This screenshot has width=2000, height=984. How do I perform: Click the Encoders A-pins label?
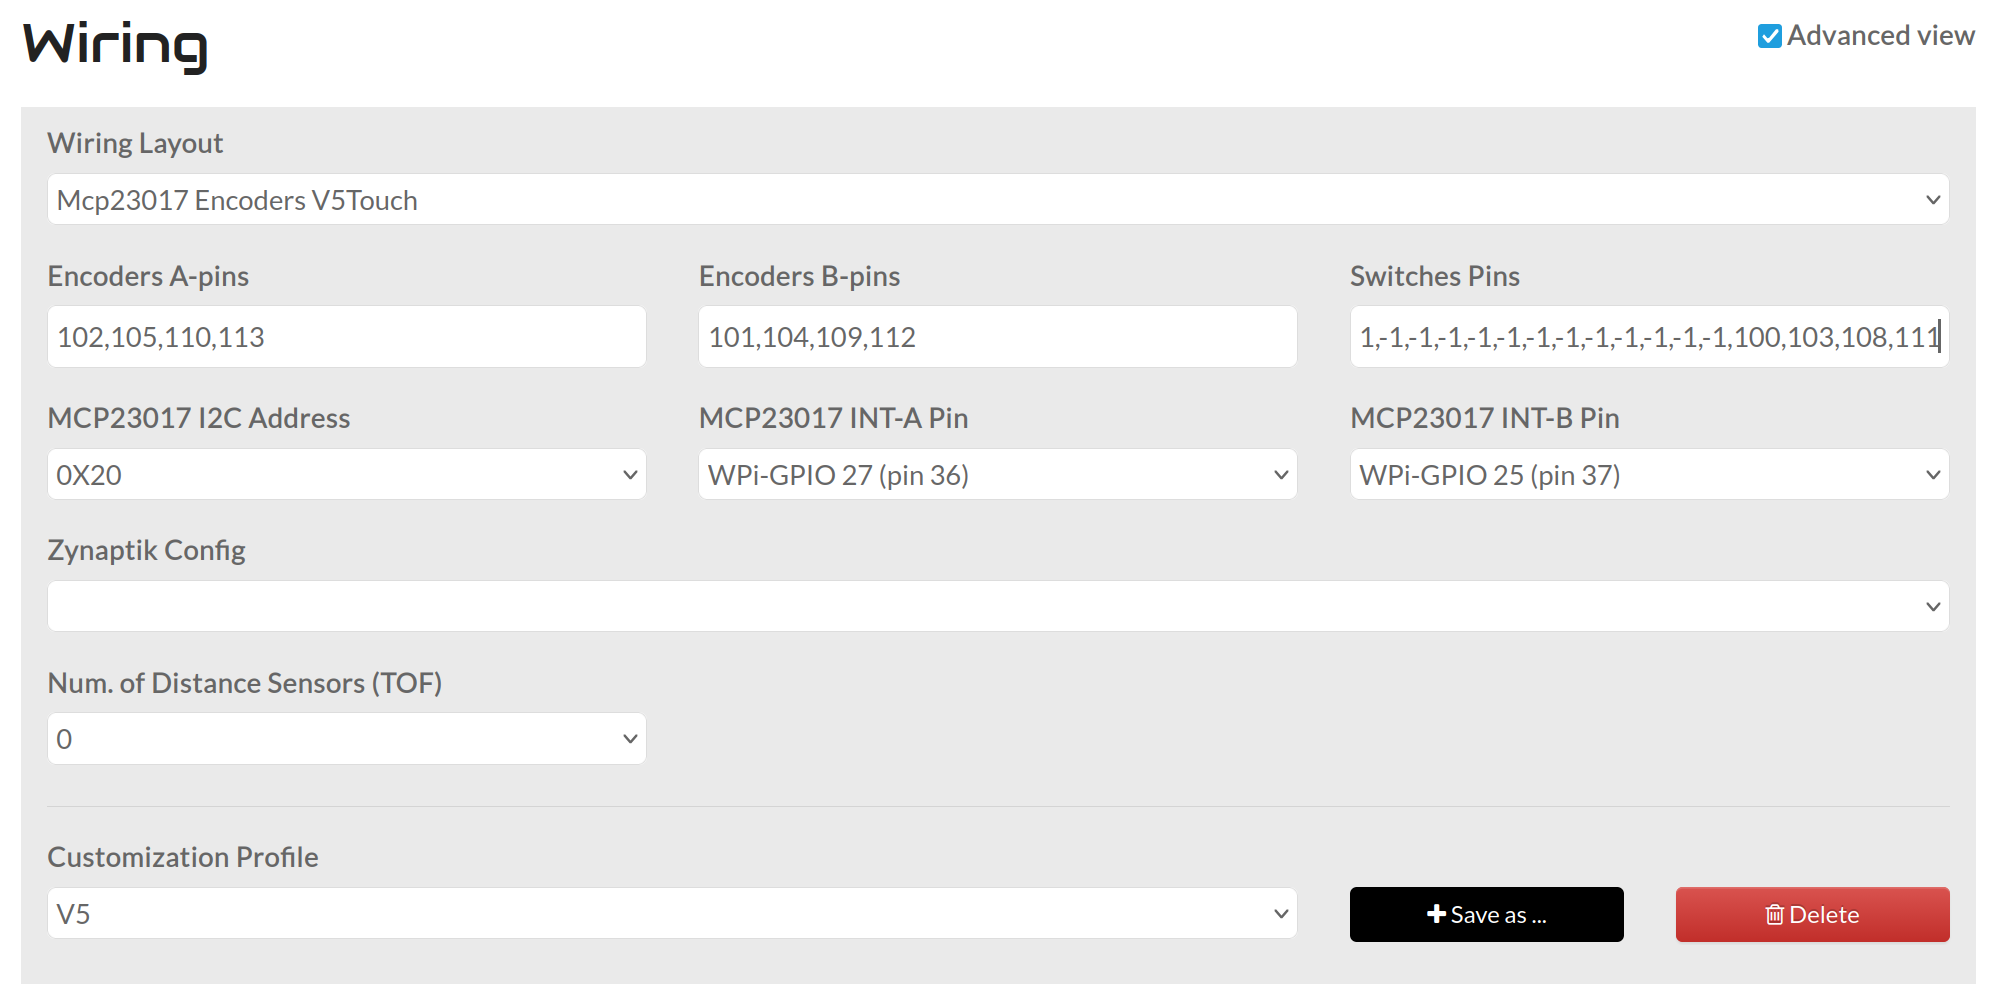(x=148, y=276)
